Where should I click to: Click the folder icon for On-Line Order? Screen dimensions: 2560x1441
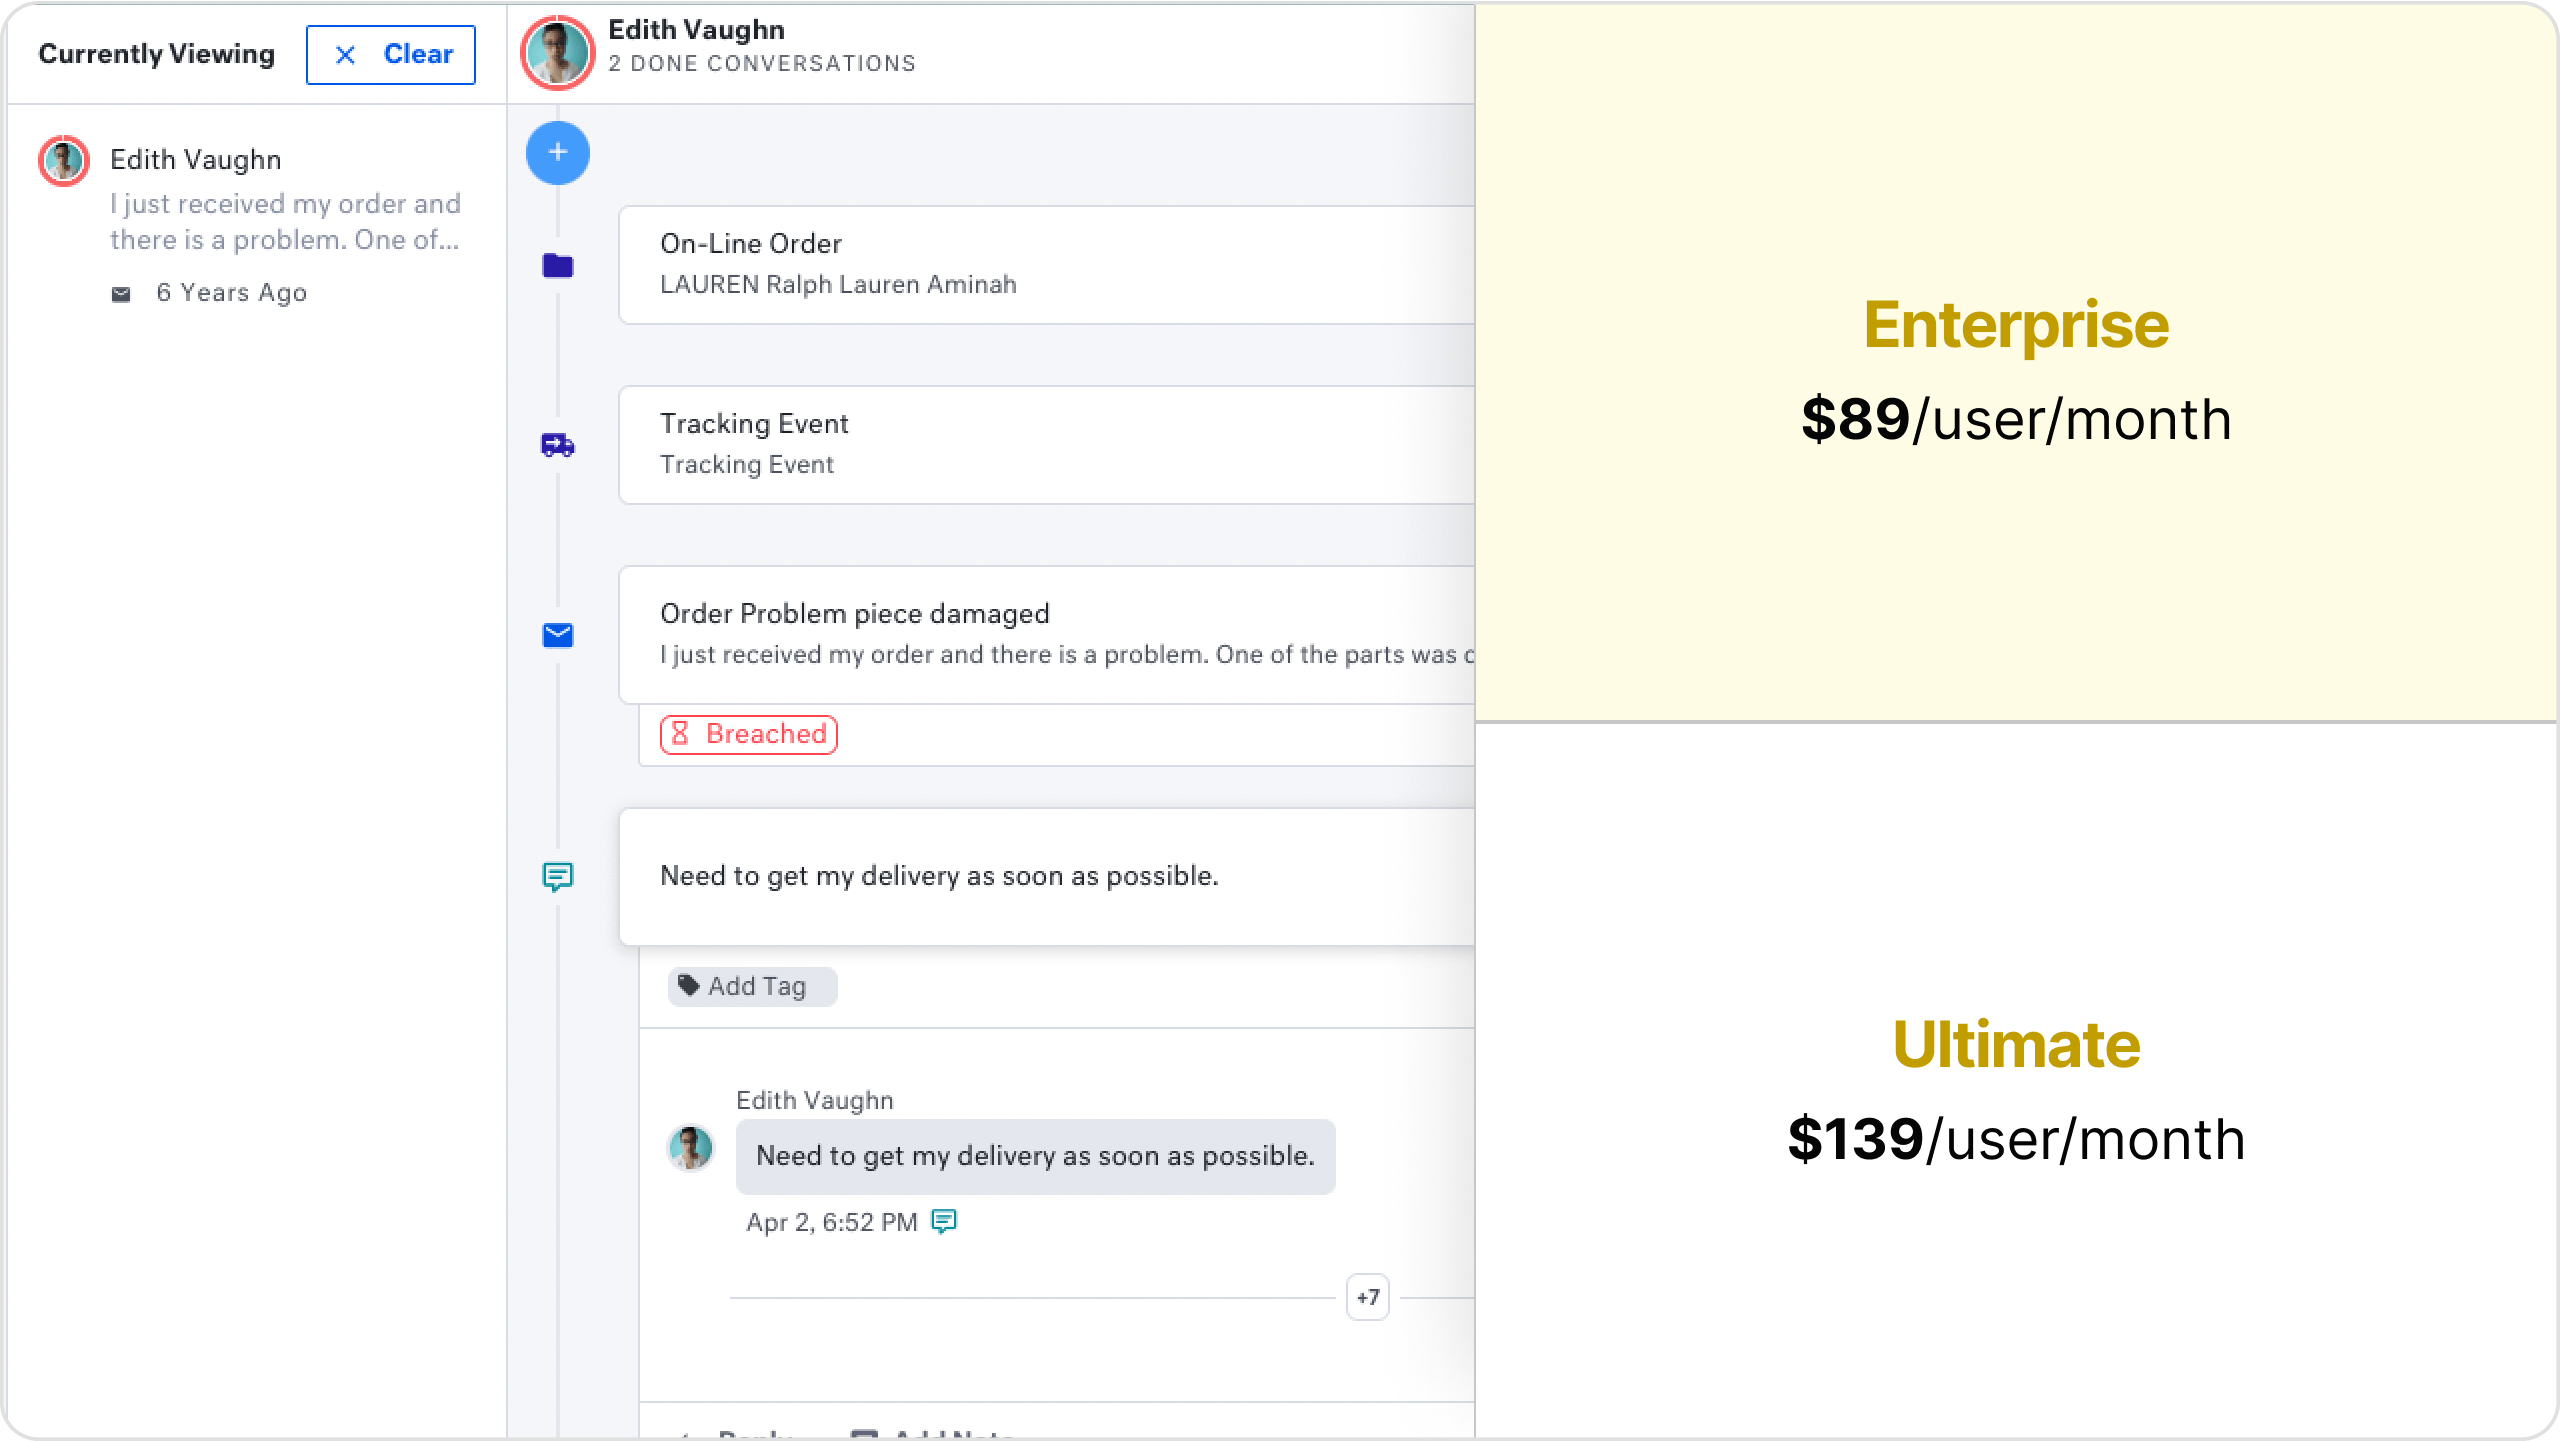coord(559,264)
